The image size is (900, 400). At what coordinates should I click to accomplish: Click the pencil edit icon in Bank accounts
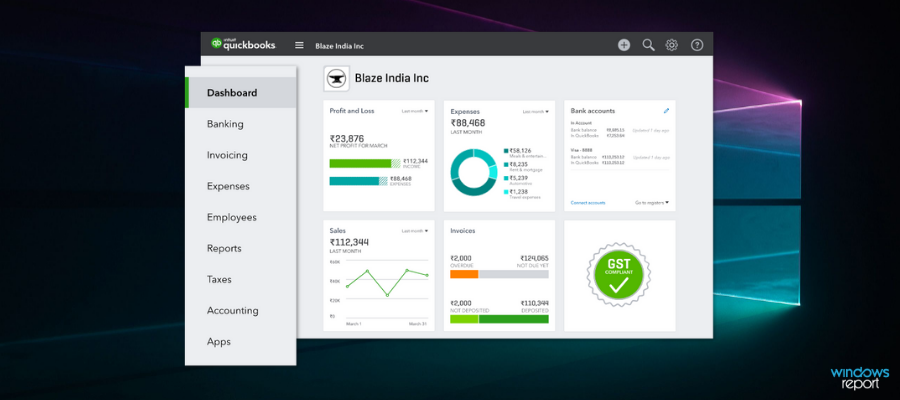coord(666,111)
